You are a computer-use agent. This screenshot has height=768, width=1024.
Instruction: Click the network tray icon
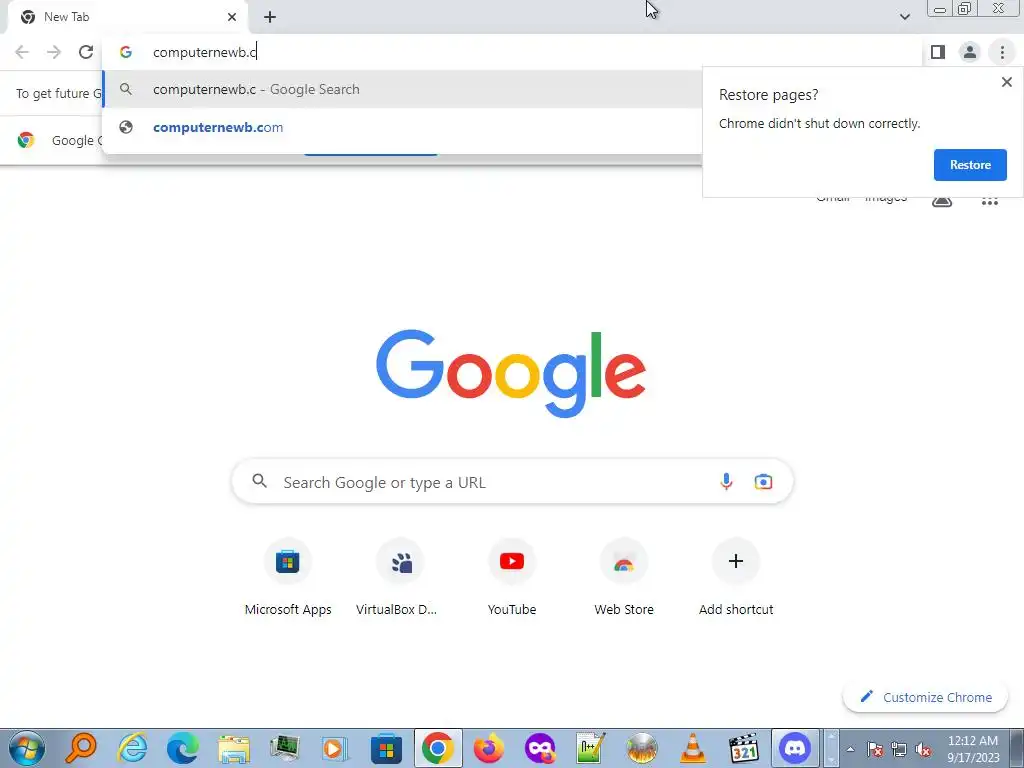(899, 750)
